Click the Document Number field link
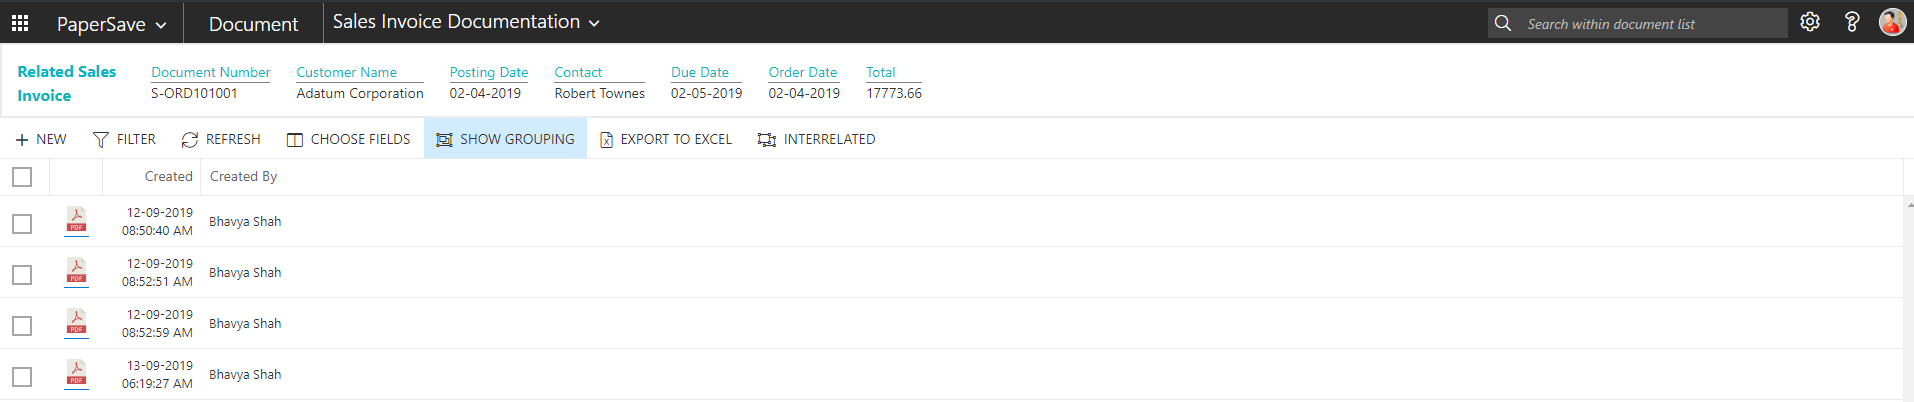Image resolution: width=1914 pixels, height=402 pixels. click(210, 72)
